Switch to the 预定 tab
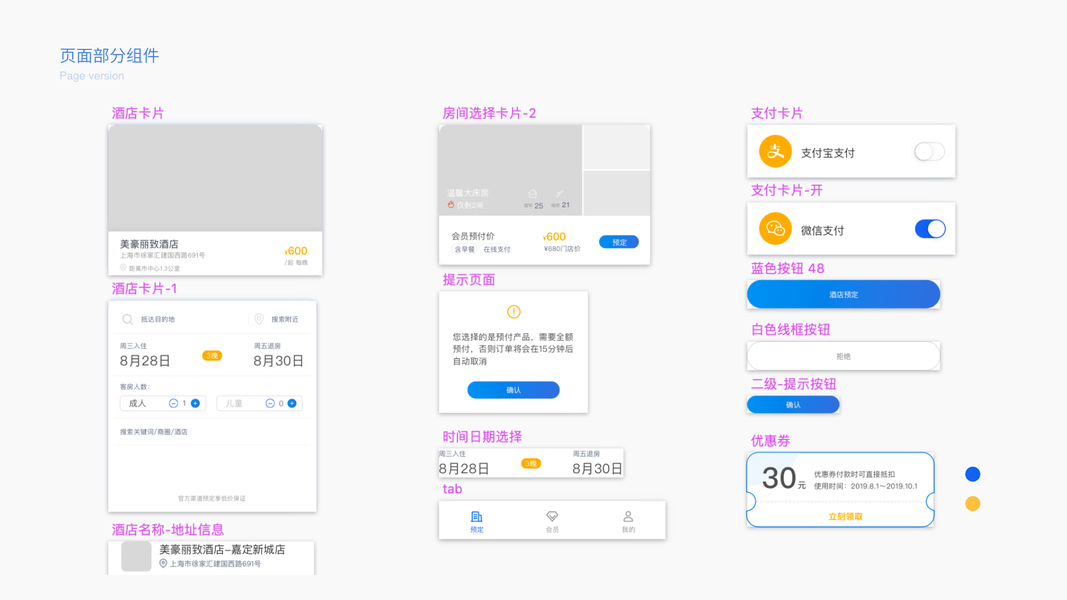 pos(477,521)
